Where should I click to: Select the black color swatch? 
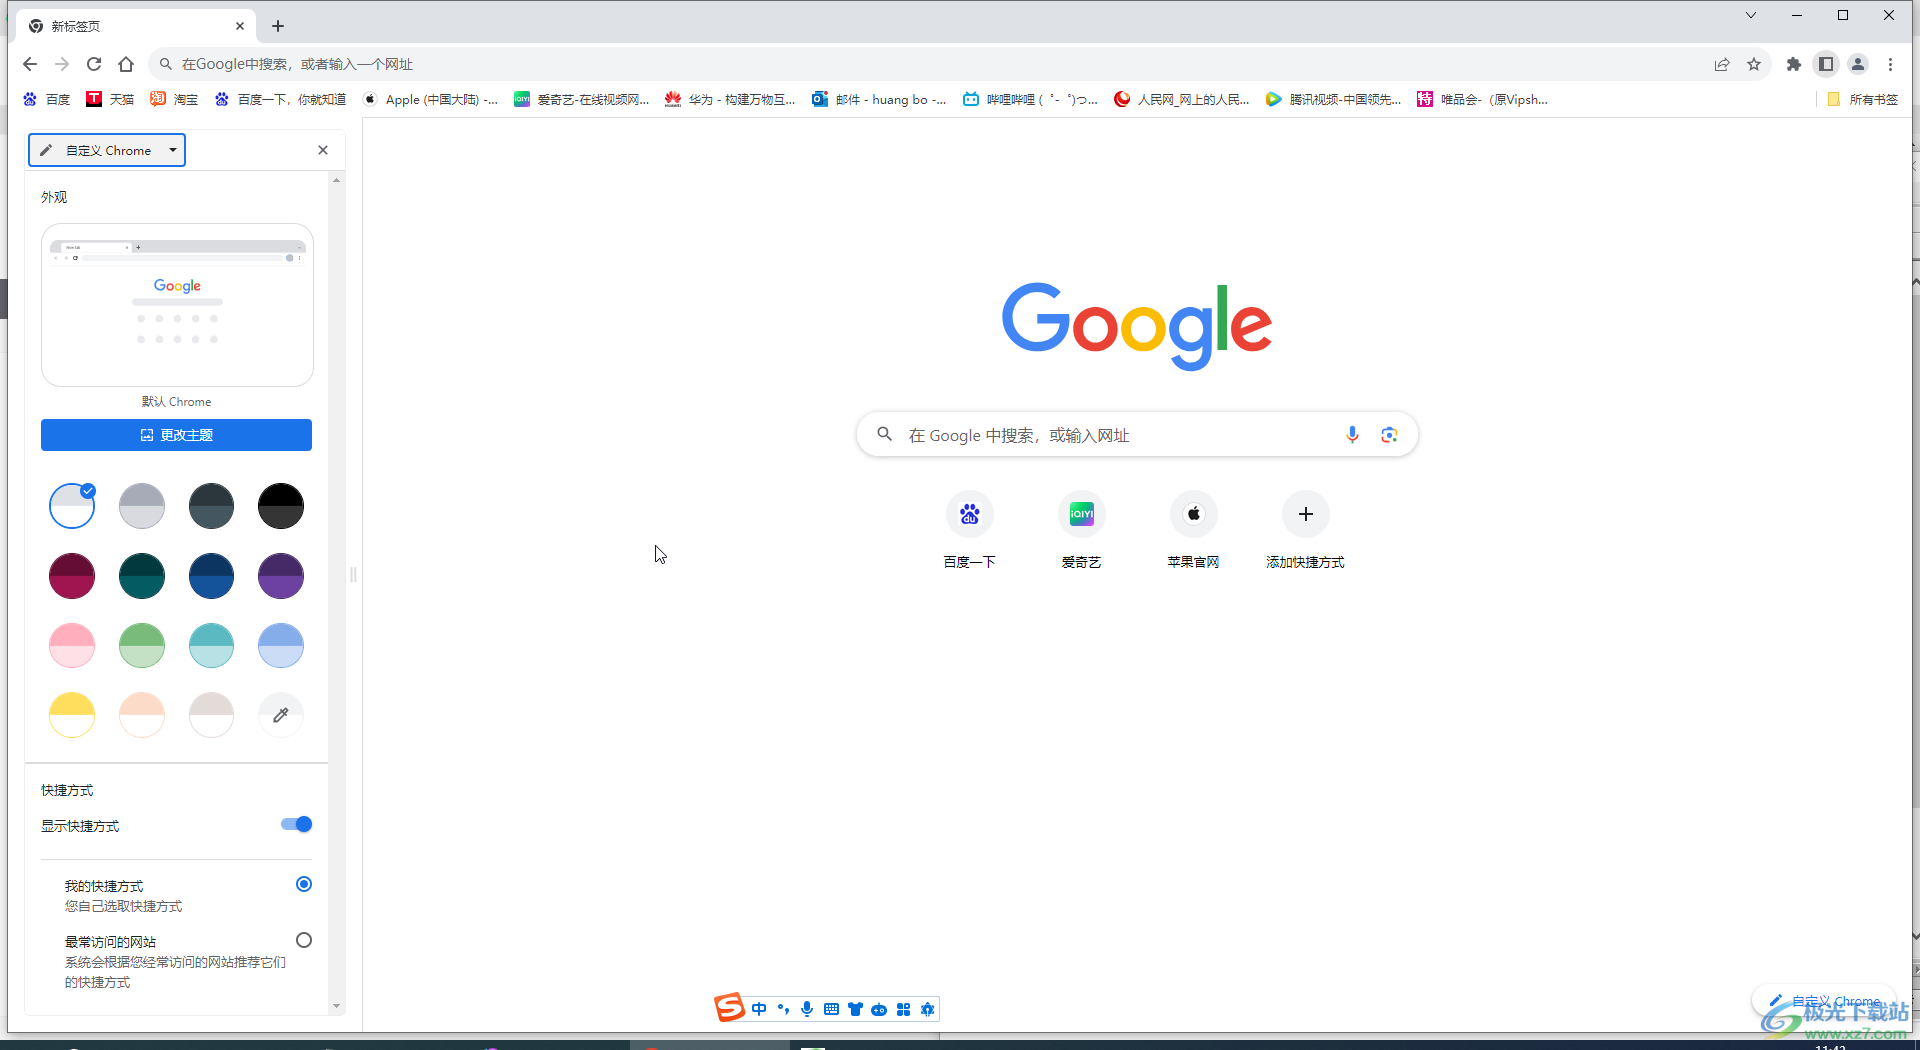click(281, 506)
